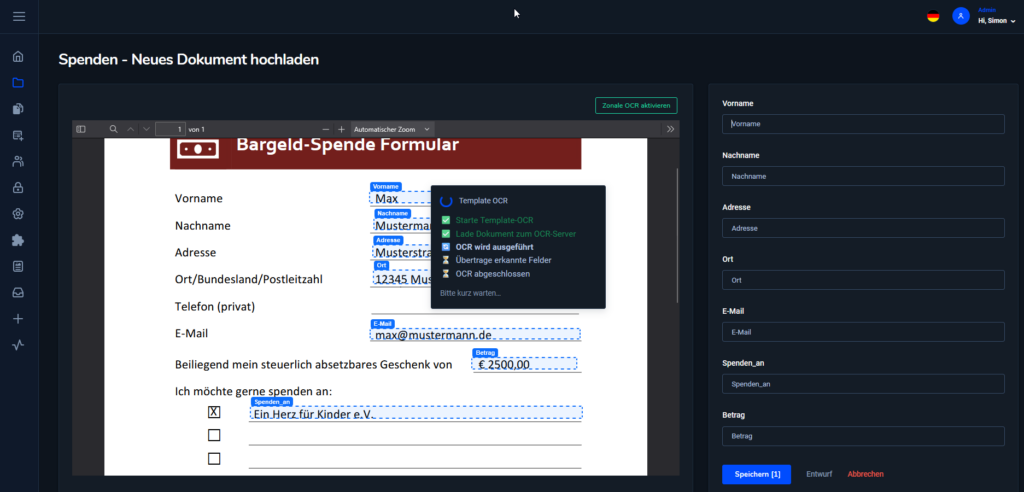Select the Spenden_an OCR zone
Image resolution: width=1024 pixels, height=492 pixels.
416,413
